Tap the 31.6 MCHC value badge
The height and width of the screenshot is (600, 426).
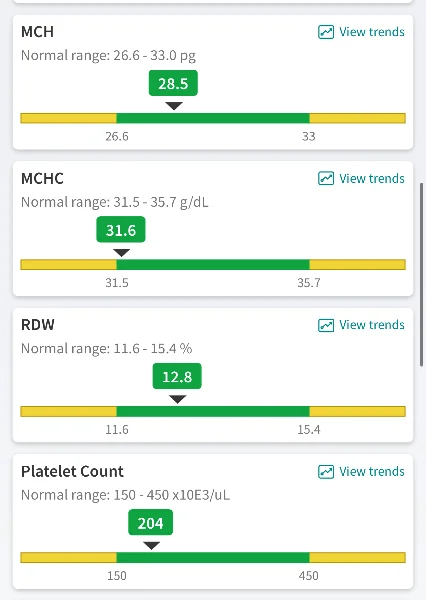pyautogui.click(x=121, y=230)
